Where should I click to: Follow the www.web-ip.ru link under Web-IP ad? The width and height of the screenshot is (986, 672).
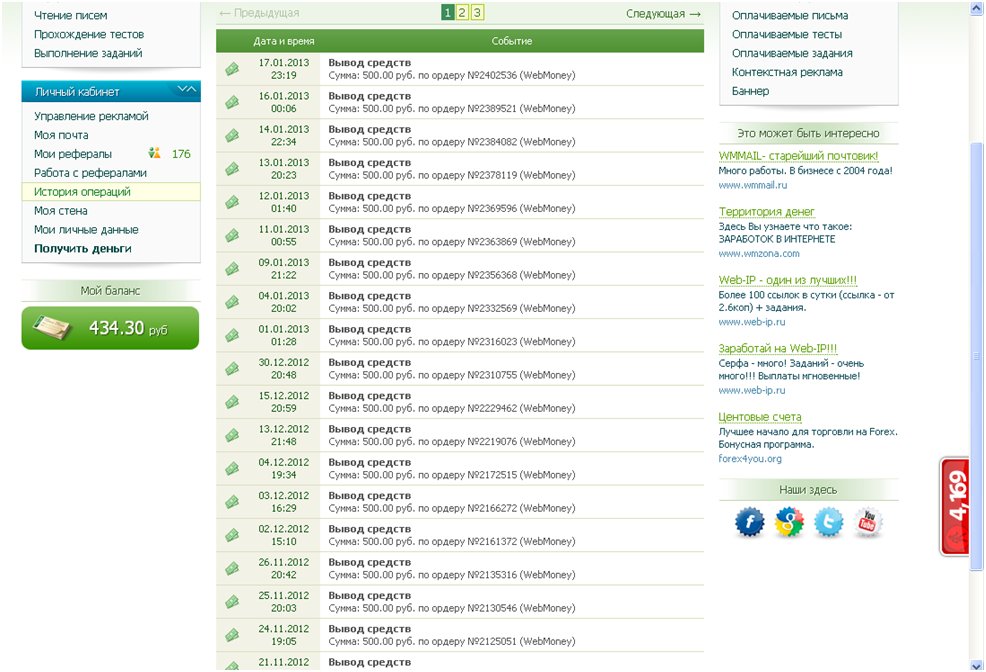(x=751, y=322)
